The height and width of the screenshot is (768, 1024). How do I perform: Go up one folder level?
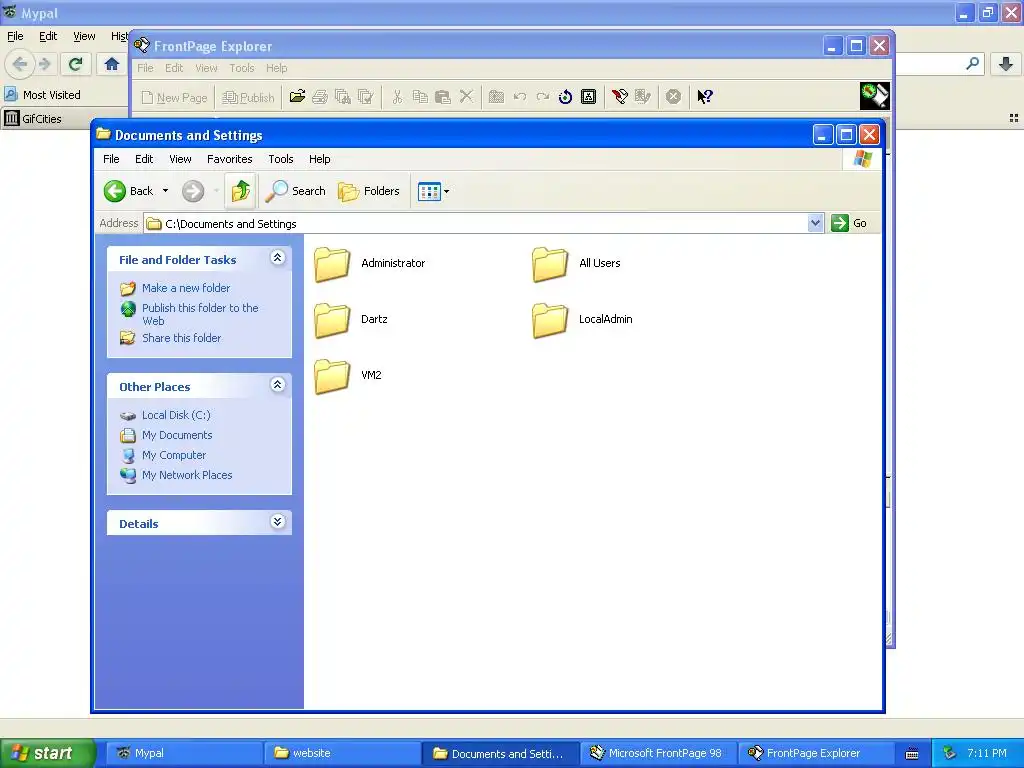[240, 191]
